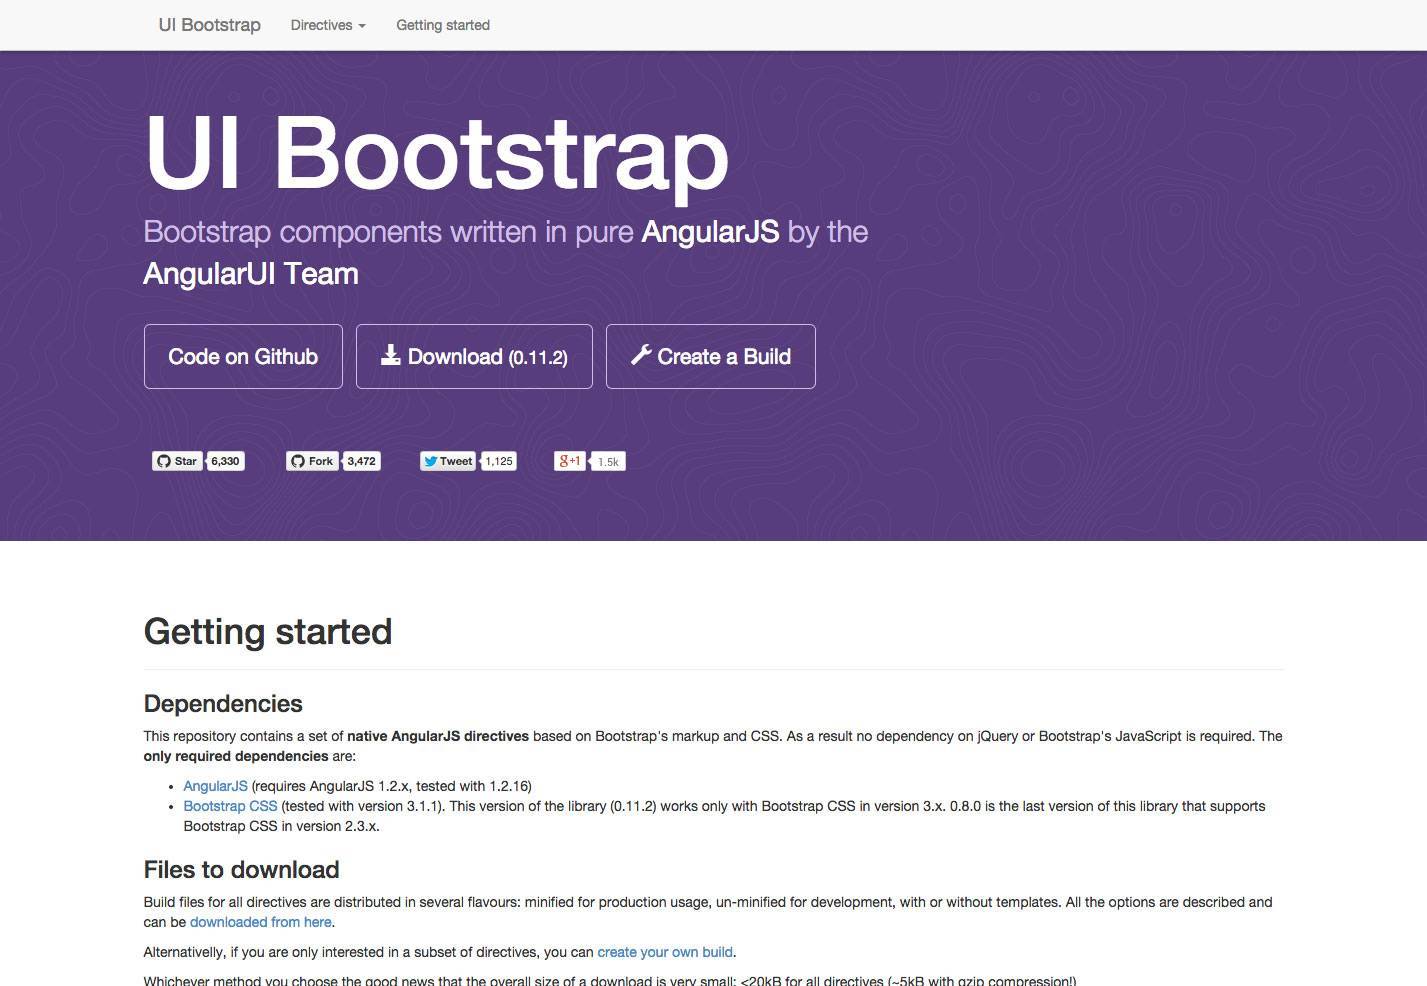Click the Getting started heading

click(x=268, y=632)
